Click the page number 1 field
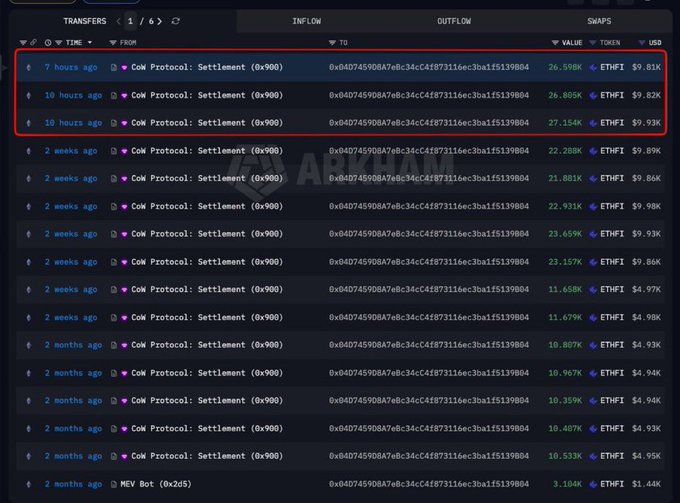 (130, 21)
